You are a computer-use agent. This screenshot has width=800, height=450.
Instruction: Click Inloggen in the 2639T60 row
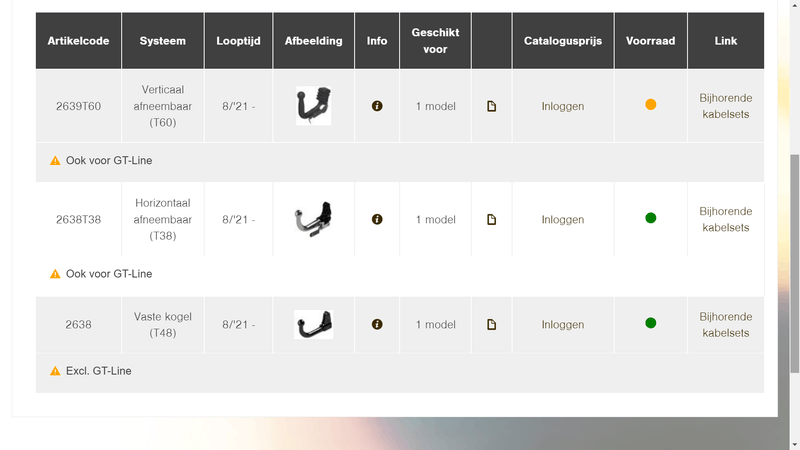coord(563,106)
